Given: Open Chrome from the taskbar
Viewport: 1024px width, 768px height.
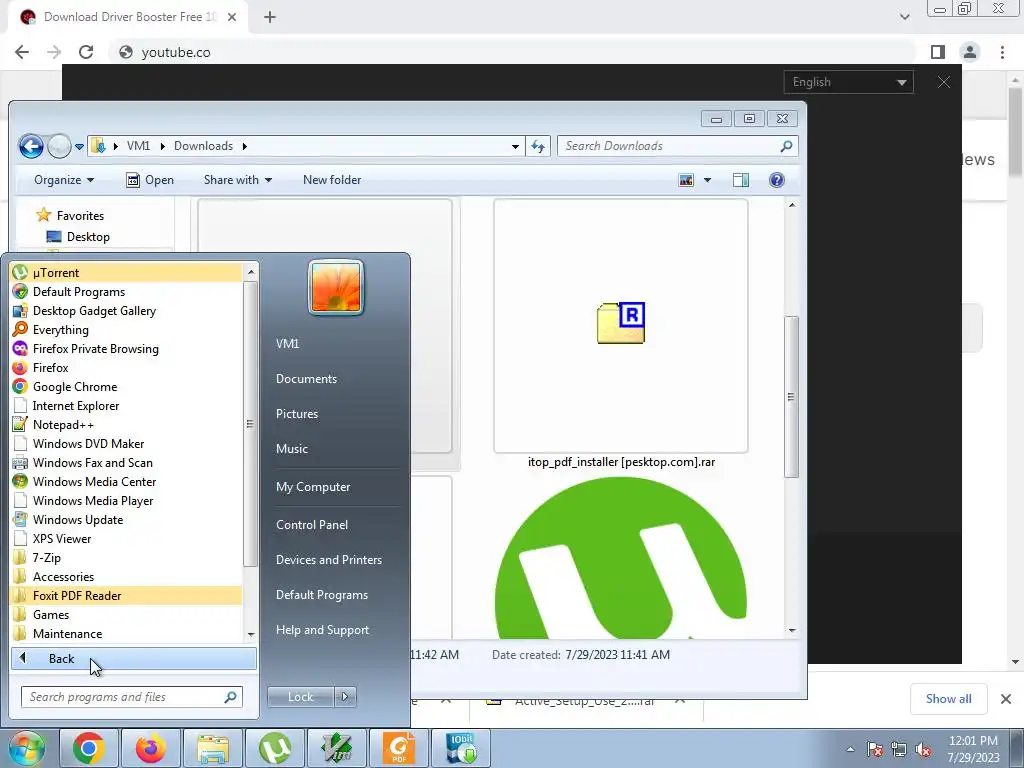Looking at the screenshot, I should pyautogui.click(x=89, y=748).
